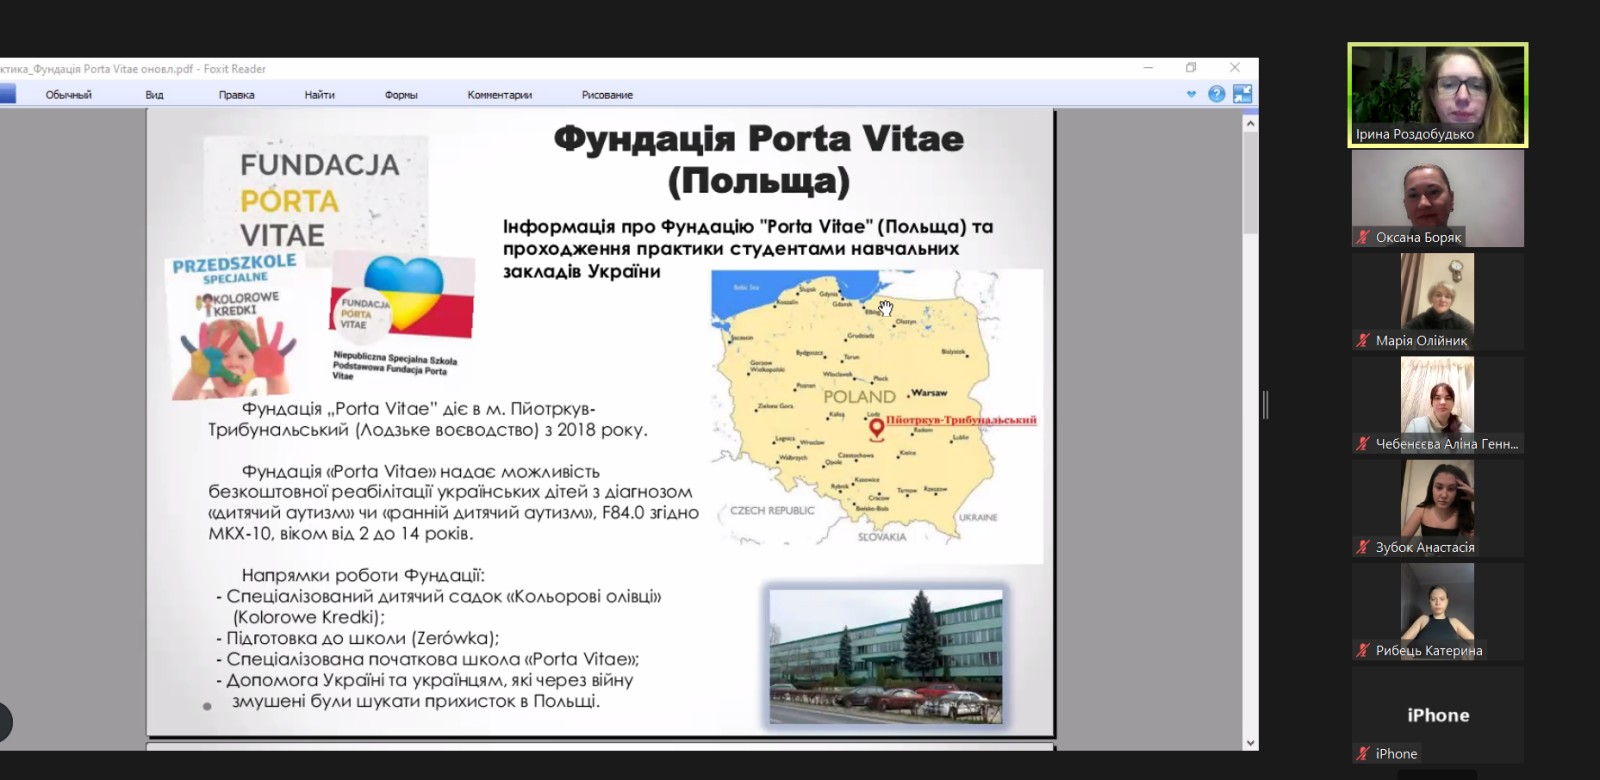Open the Обычный ribbon tab
This screenshot has width=1600, height=780.
[68, 95]
